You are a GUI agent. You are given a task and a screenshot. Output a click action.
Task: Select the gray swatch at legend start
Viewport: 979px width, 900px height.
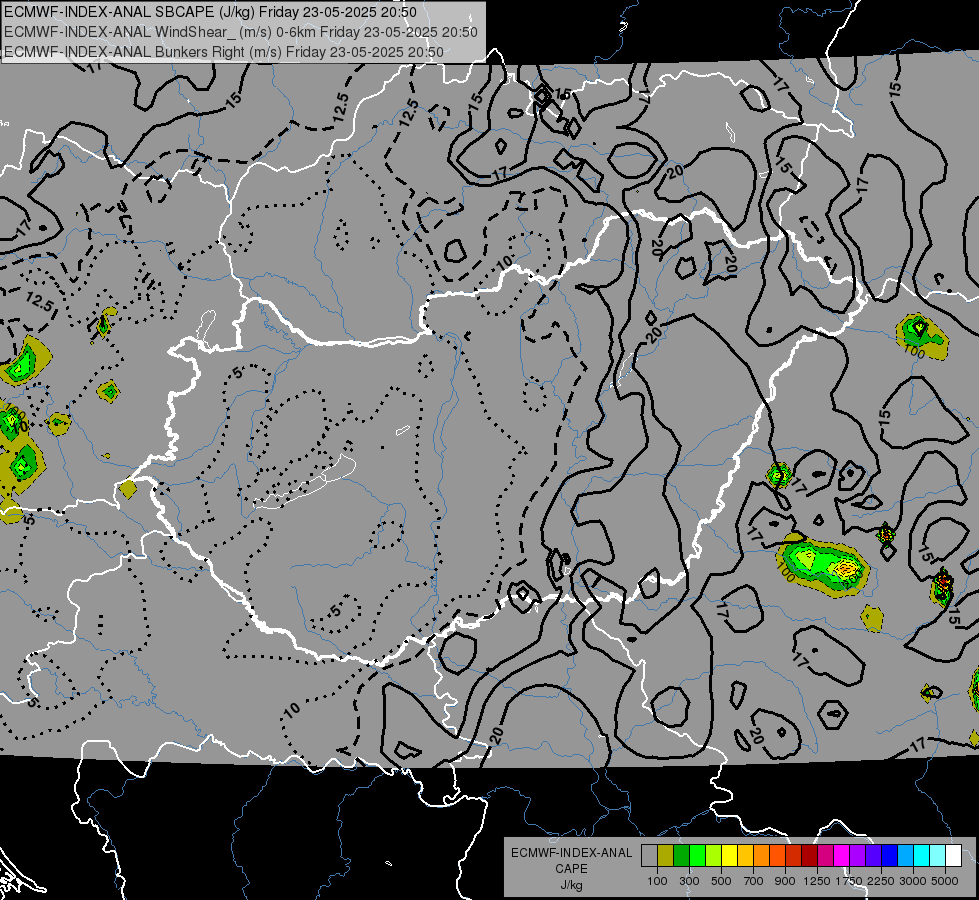[x=649, y=856]
